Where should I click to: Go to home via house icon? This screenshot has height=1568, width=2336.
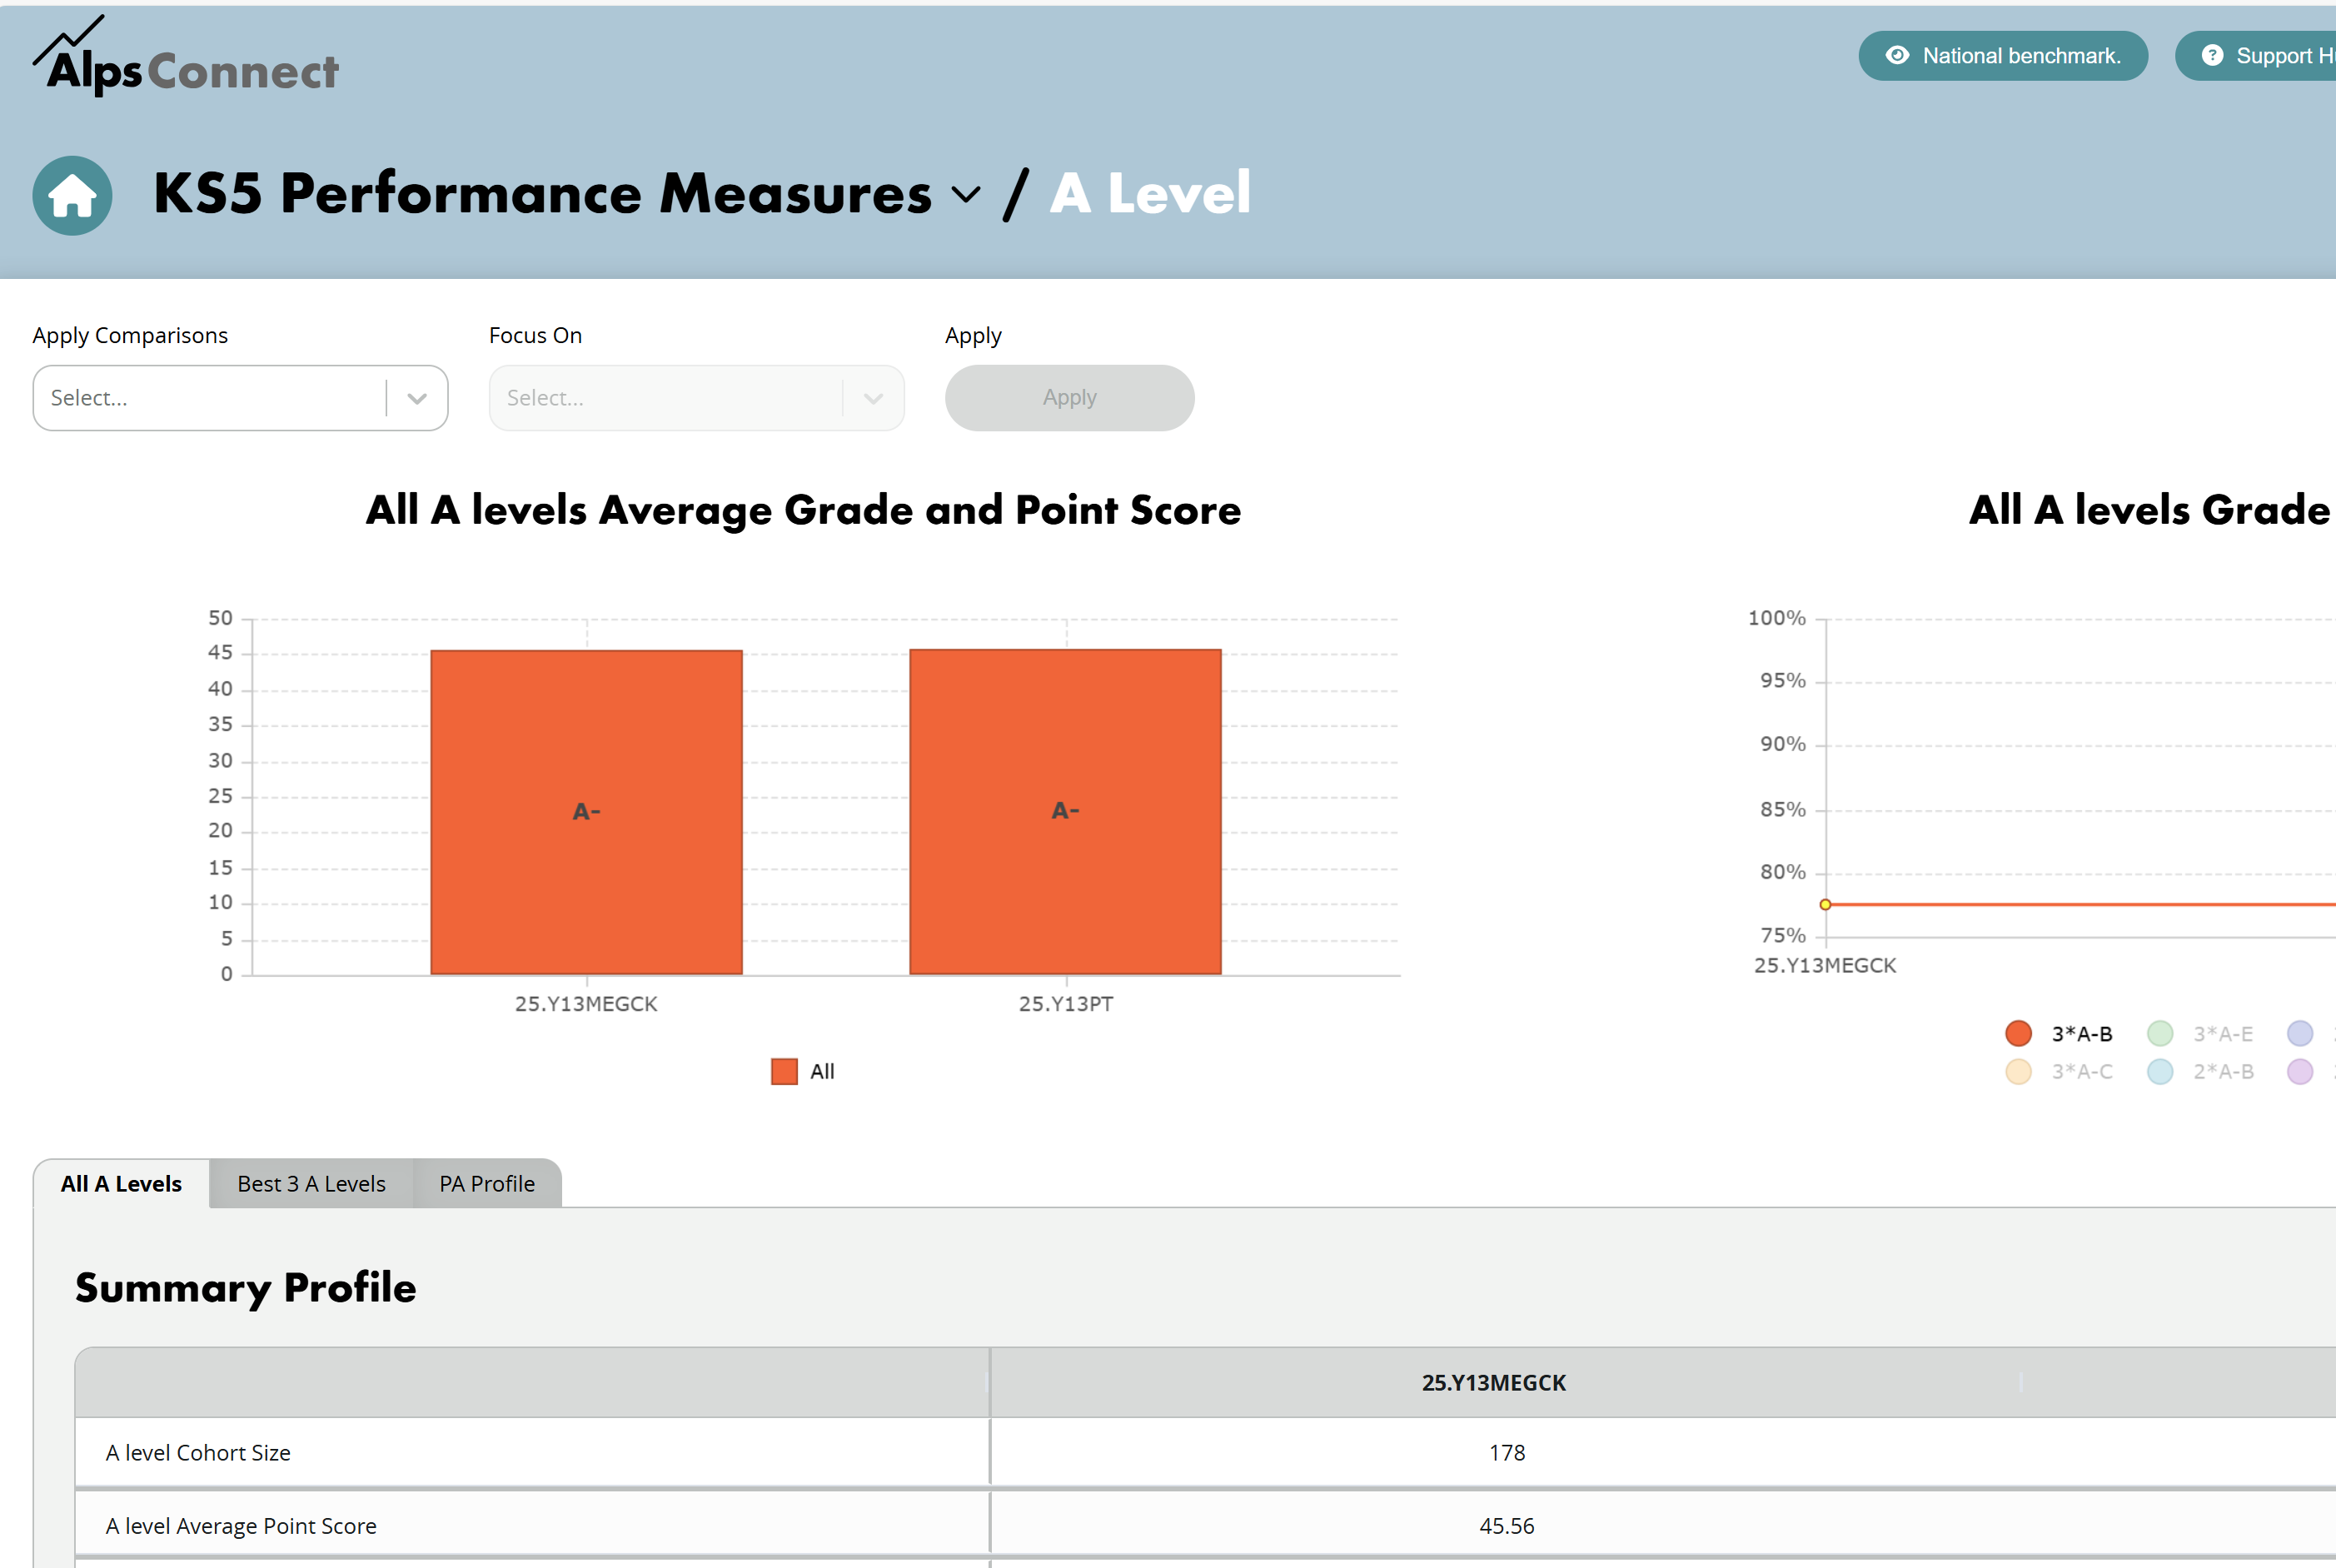(72, 195)
